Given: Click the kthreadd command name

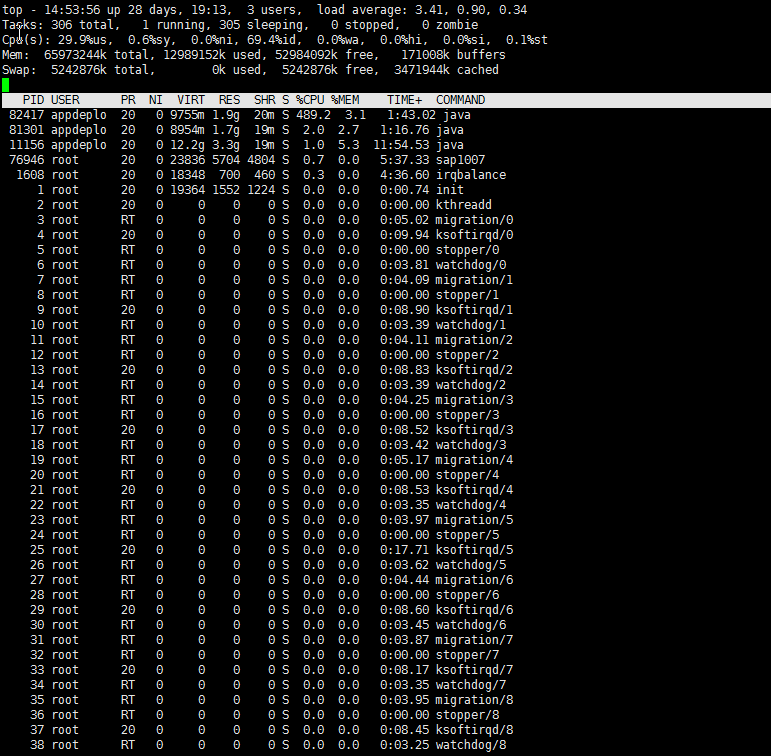Looking at the screenshot, I should coord(464,205).
